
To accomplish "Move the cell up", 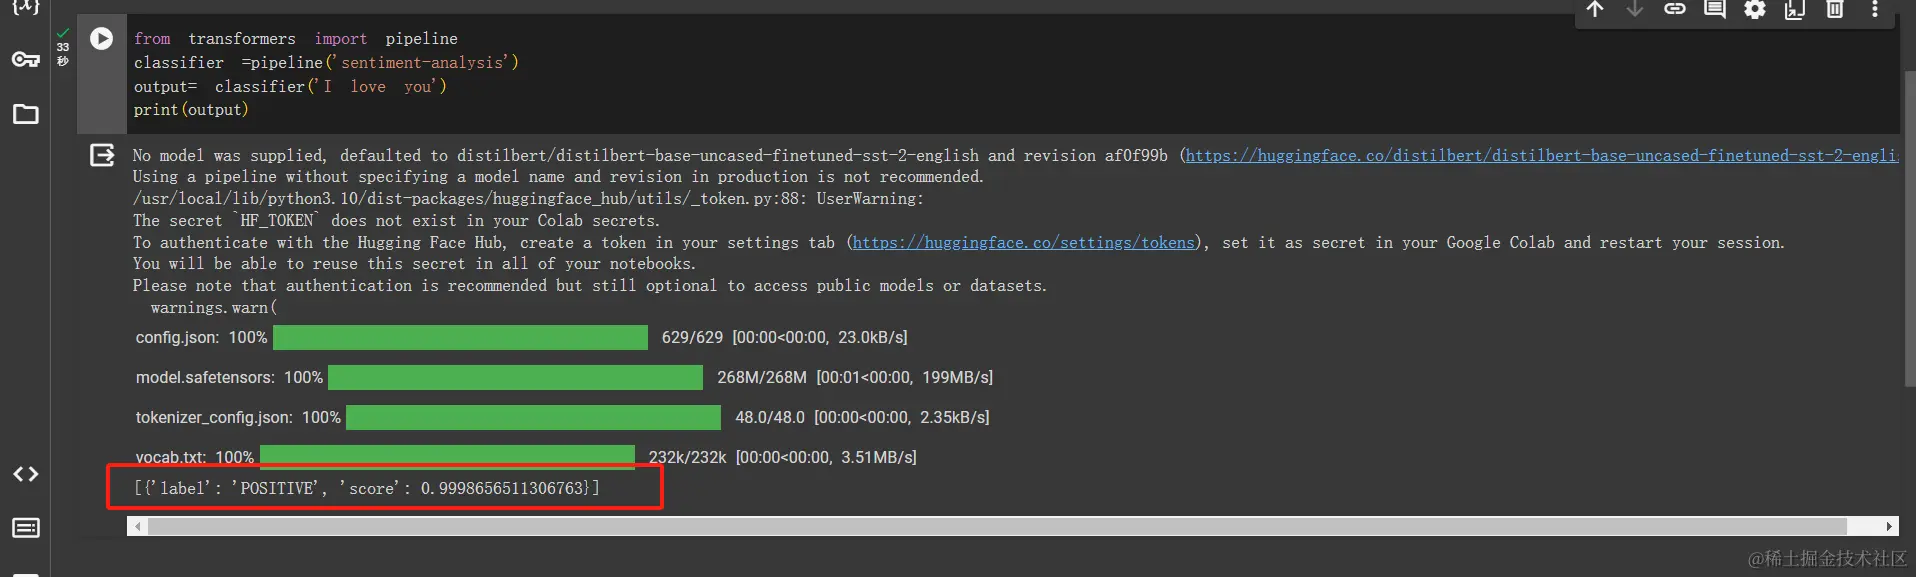I will coord(1595,10).
